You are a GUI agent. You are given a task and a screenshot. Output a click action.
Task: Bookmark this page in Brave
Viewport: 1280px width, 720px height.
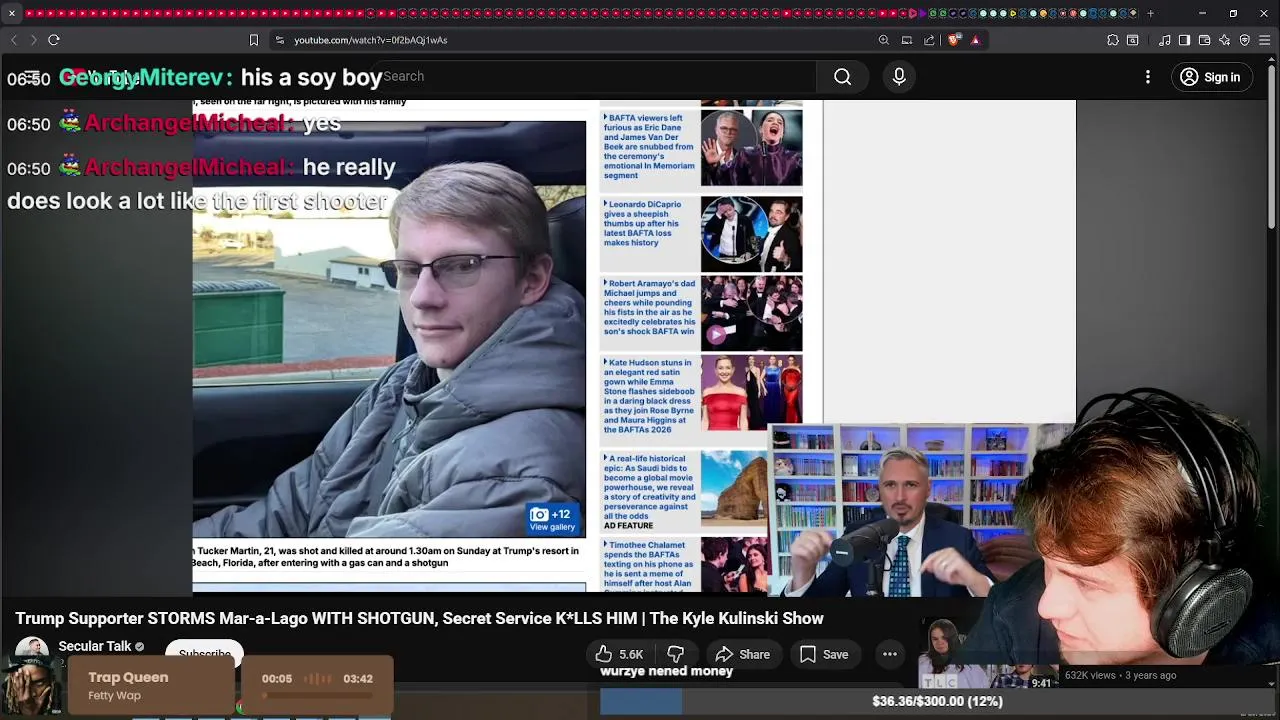click(254, 40)
